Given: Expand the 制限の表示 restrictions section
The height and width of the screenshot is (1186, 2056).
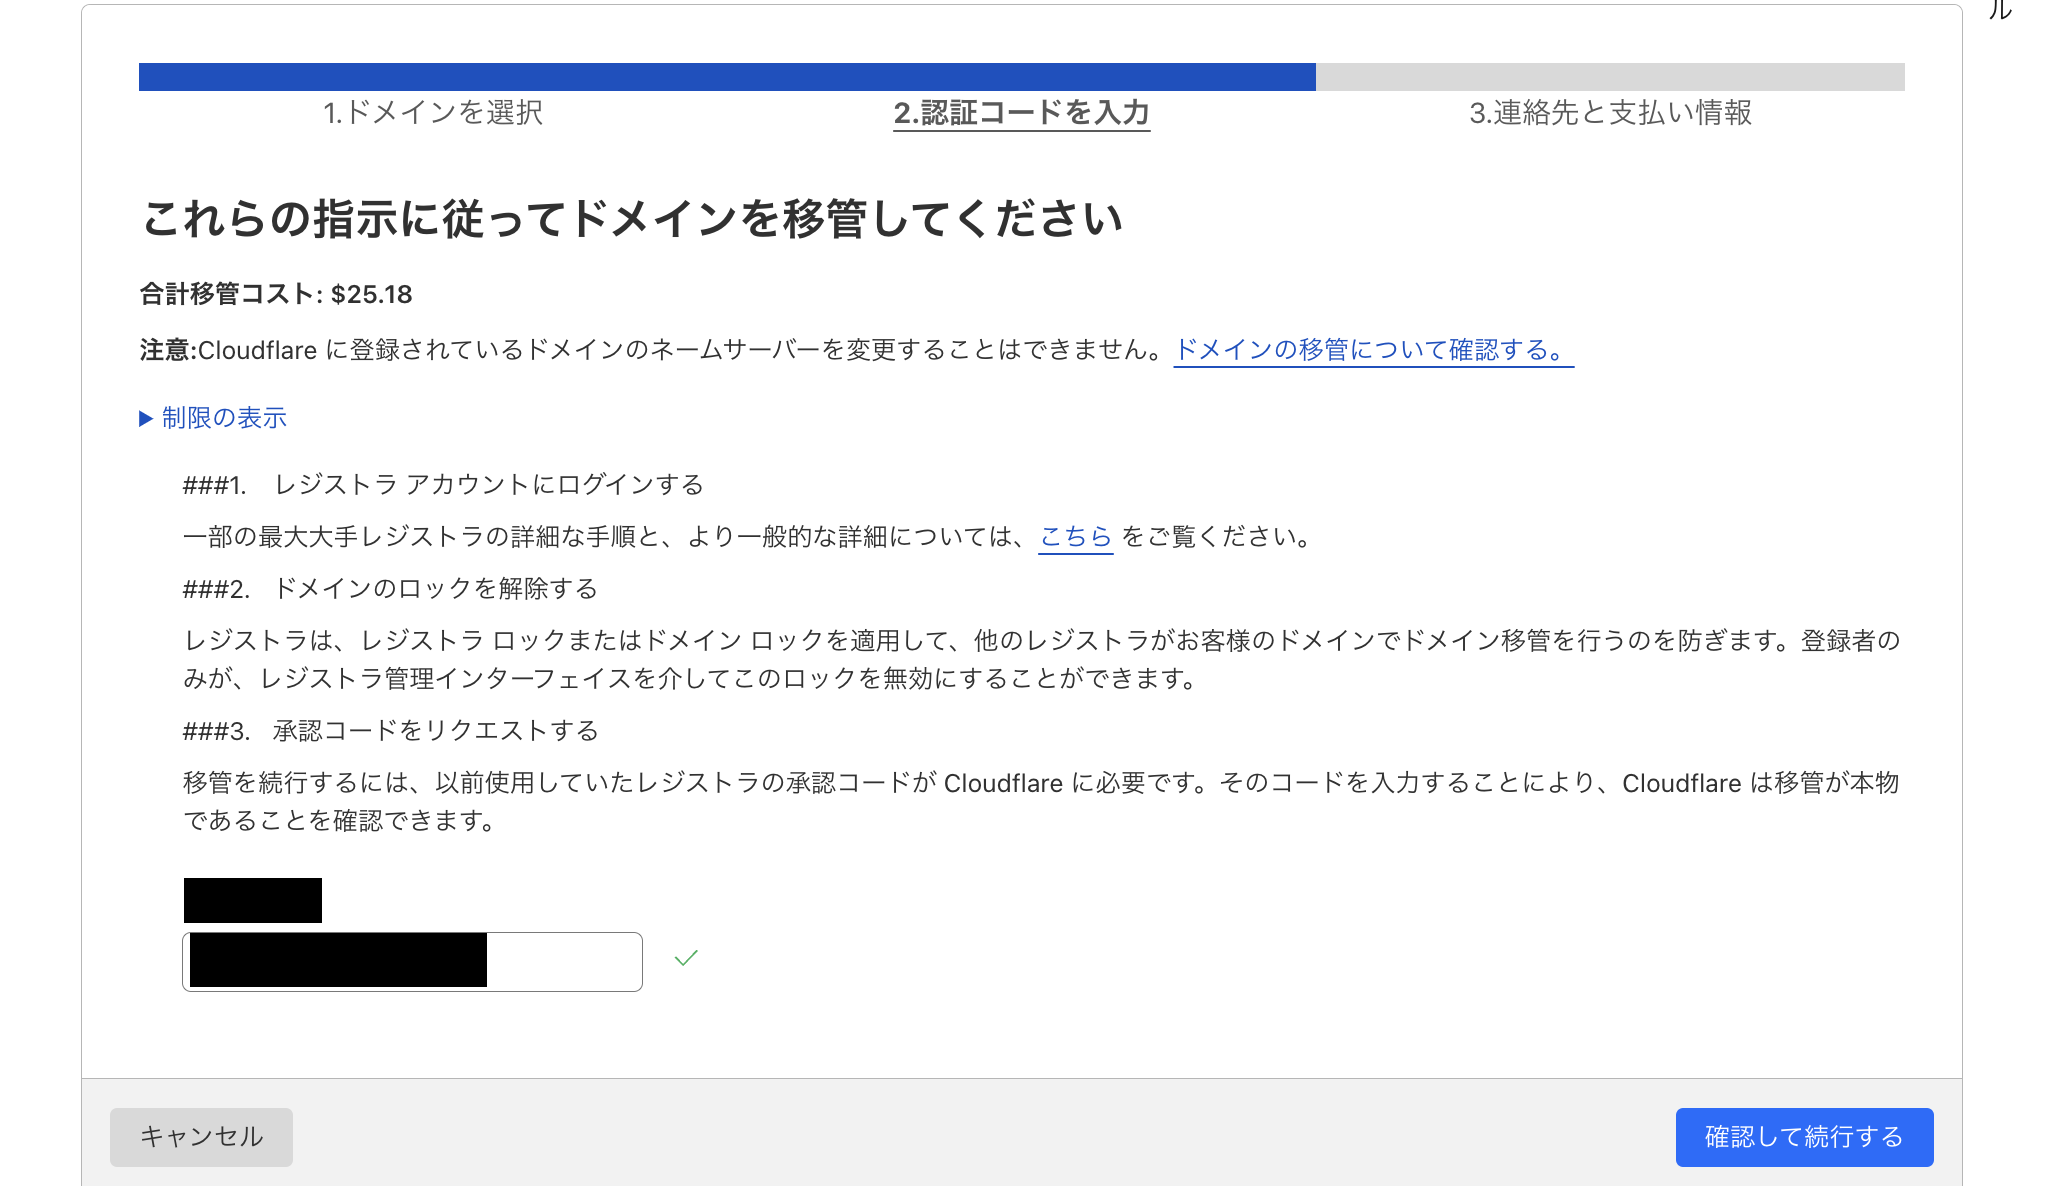Looking at the screenshot, I should click(222, 417).
